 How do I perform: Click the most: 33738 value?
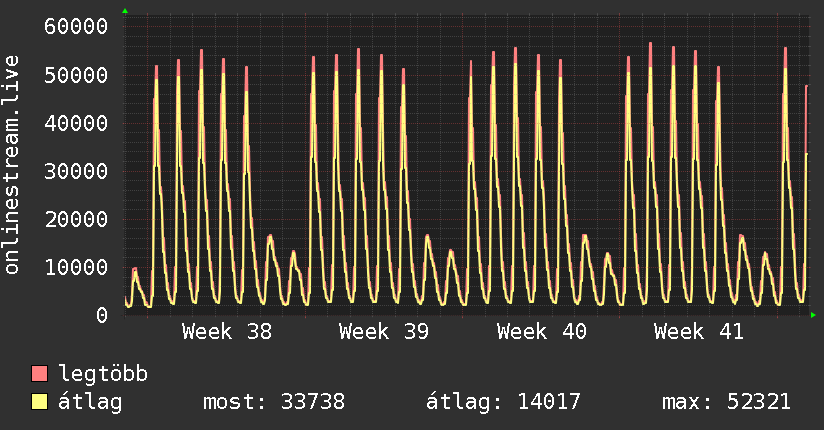click(x=274, y=402)
